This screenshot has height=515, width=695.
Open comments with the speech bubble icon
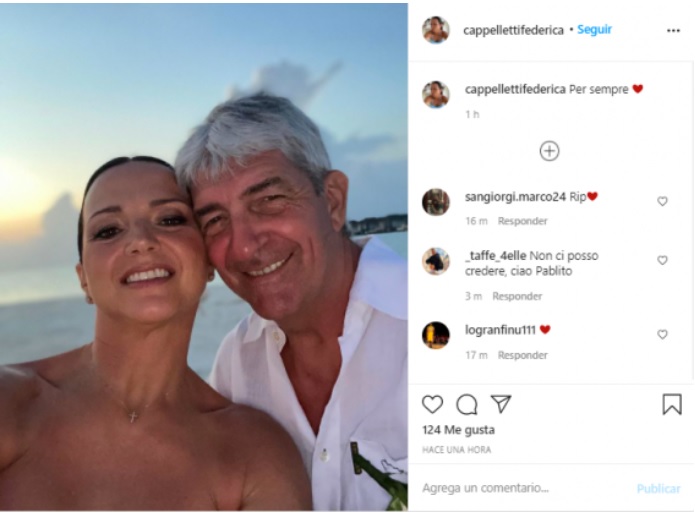pos(466,404)
